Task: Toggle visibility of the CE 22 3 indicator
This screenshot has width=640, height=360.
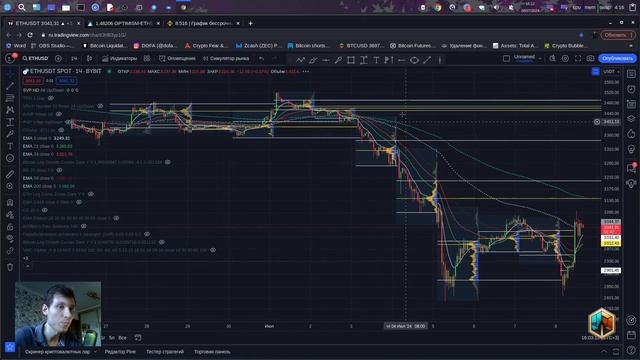Action: pos(44,210)
